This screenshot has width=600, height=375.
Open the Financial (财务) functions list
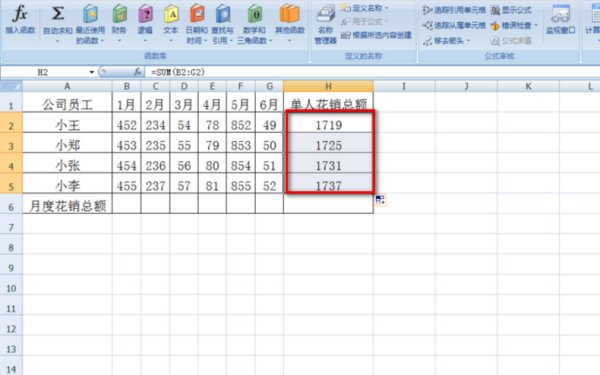[x=119, y=23]
